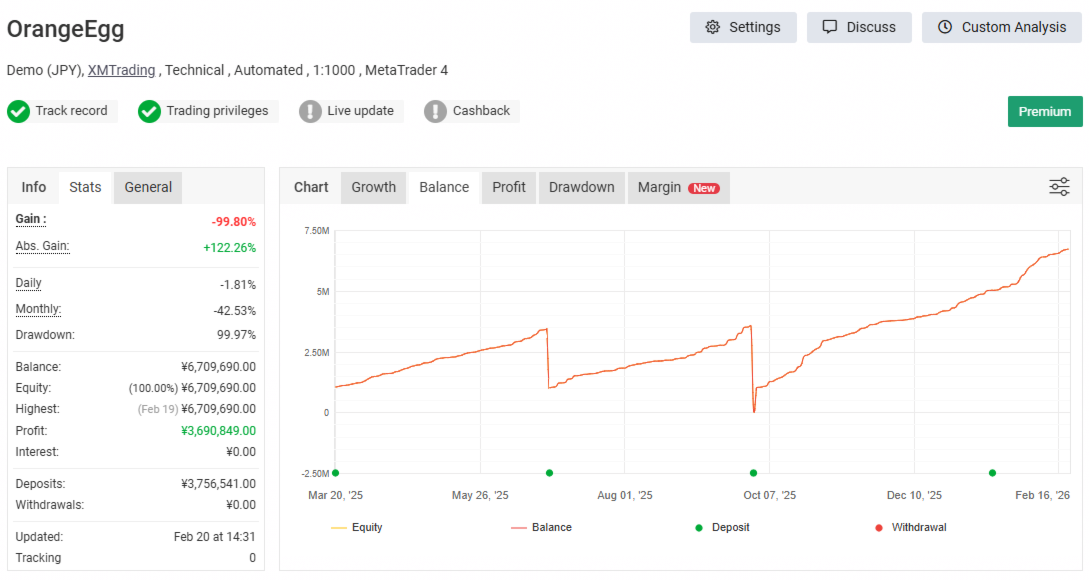
Task: Click the Settings gear icon
Action: [713, 27]
